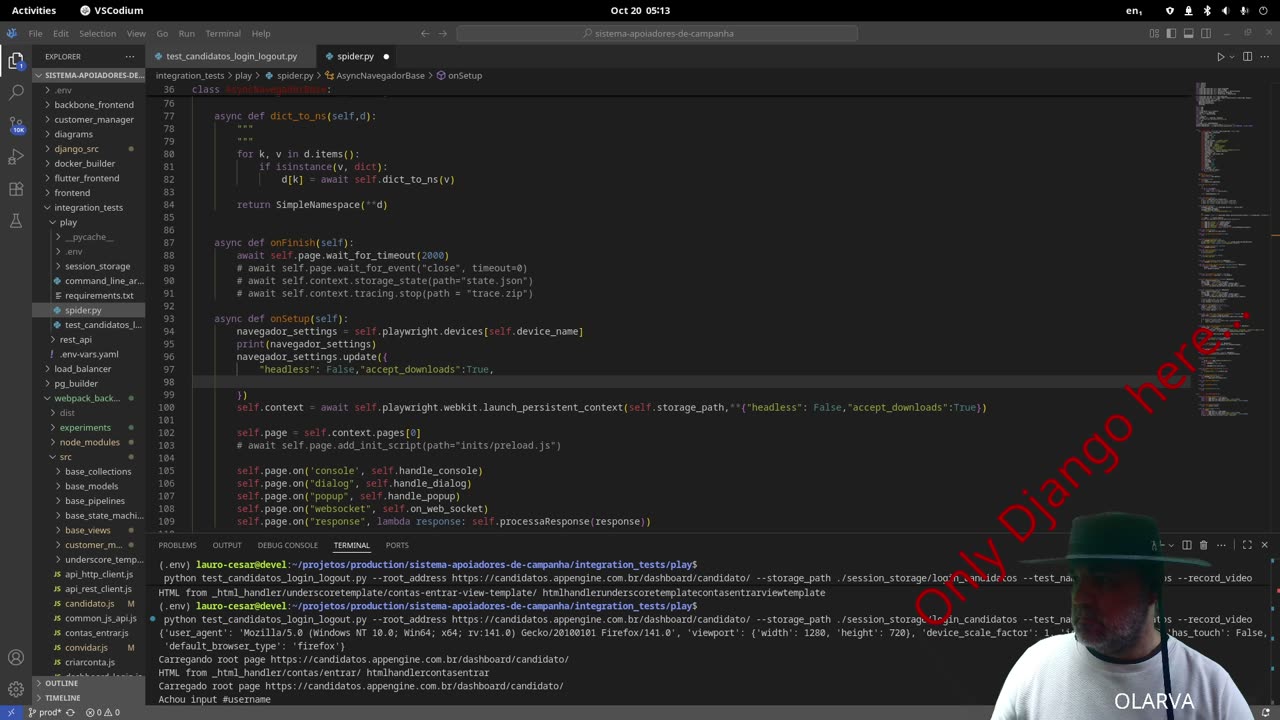Expand the backbone_frontend folder
The image size is (1280, 720).
[x=90, y=105]
